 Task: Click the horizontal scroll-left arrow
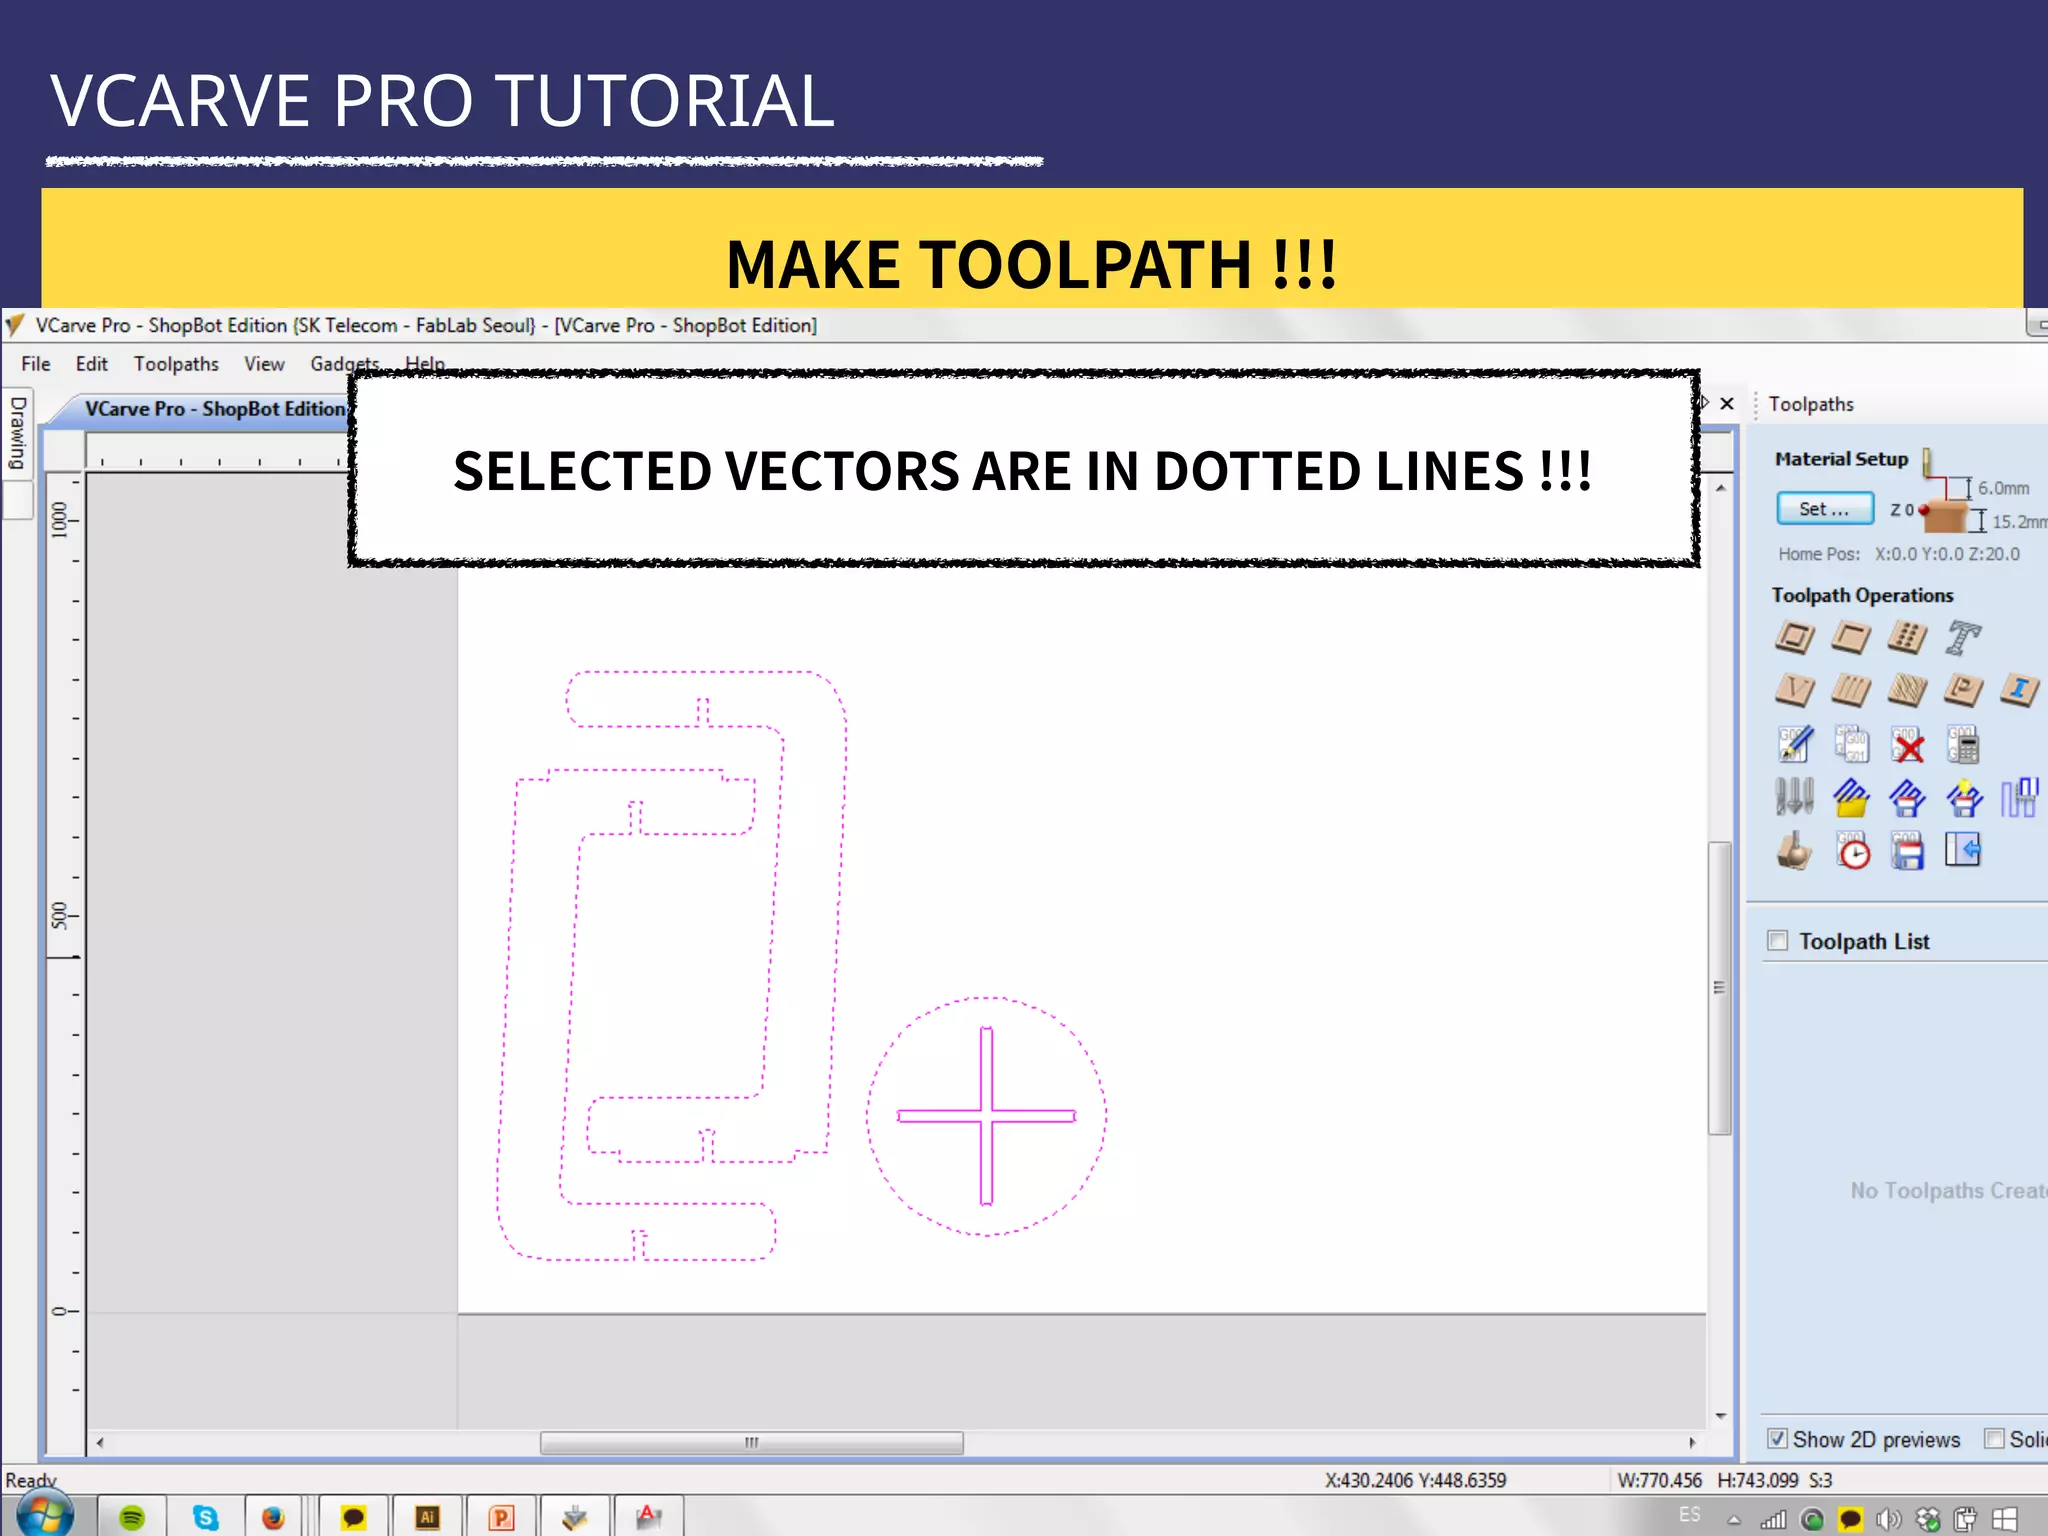[x=100, y=1443]
